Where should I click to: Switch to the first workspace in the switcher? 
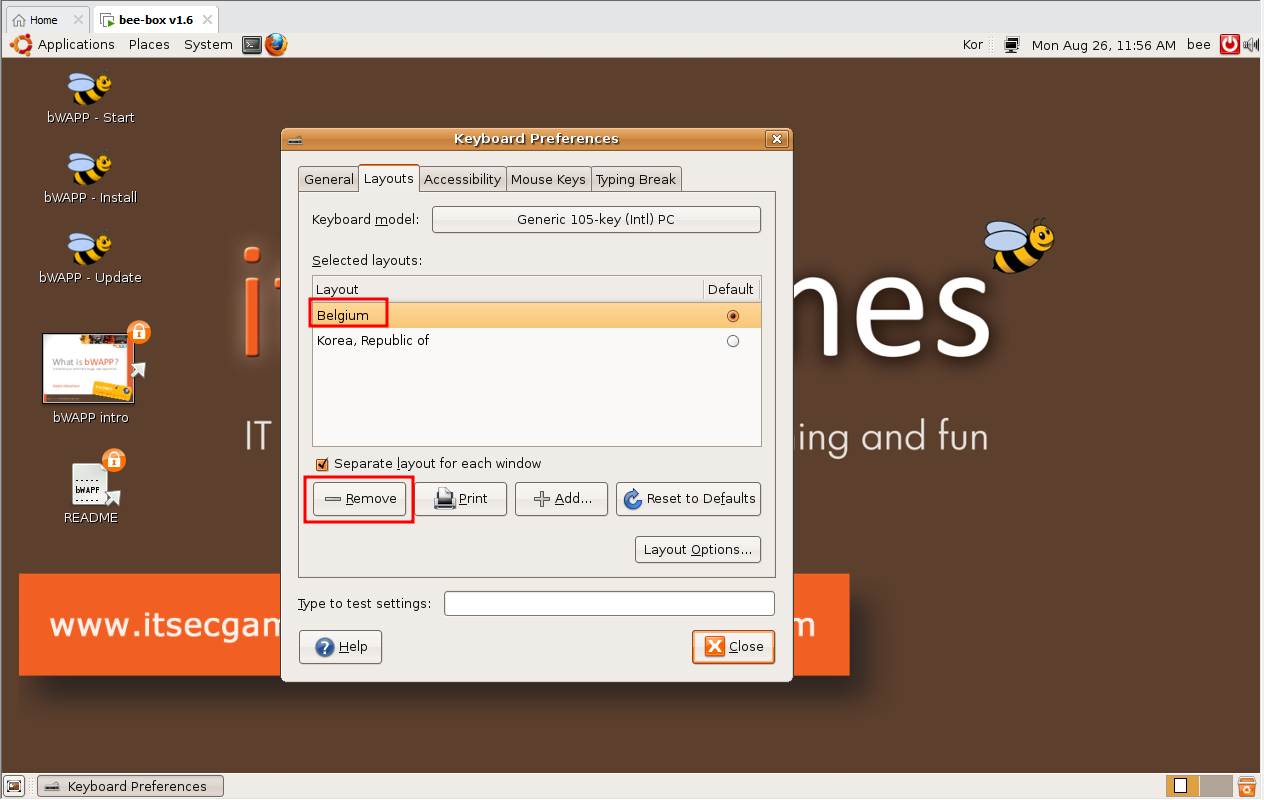1182,786
